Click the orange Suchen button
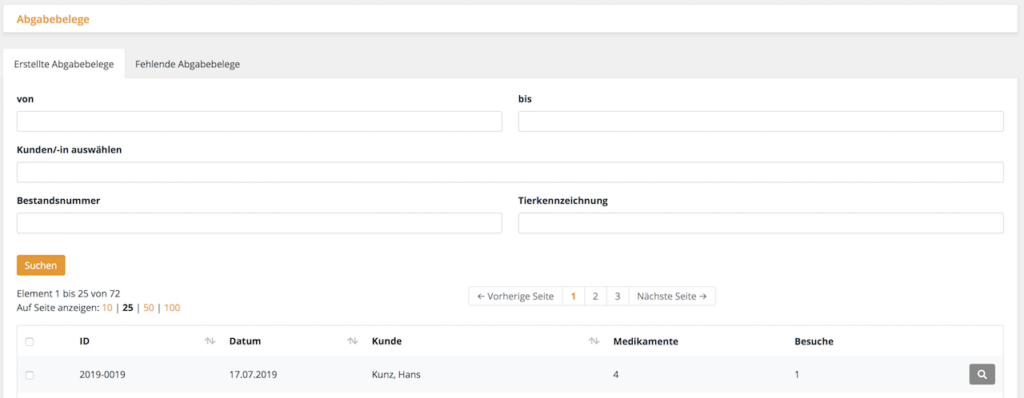Viewport: 1024px width, 398px height. tap(40, 265)
